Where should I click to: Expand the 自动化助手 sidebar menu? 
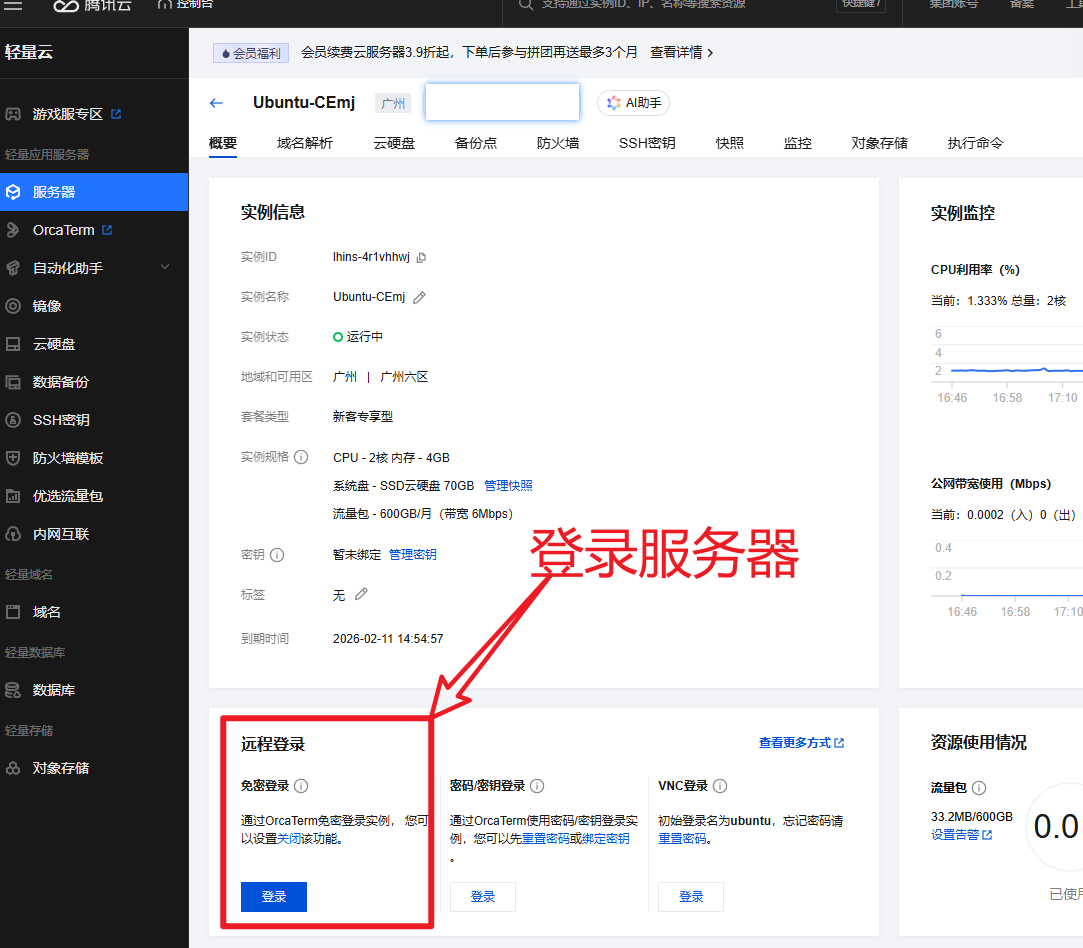point(166,268)
